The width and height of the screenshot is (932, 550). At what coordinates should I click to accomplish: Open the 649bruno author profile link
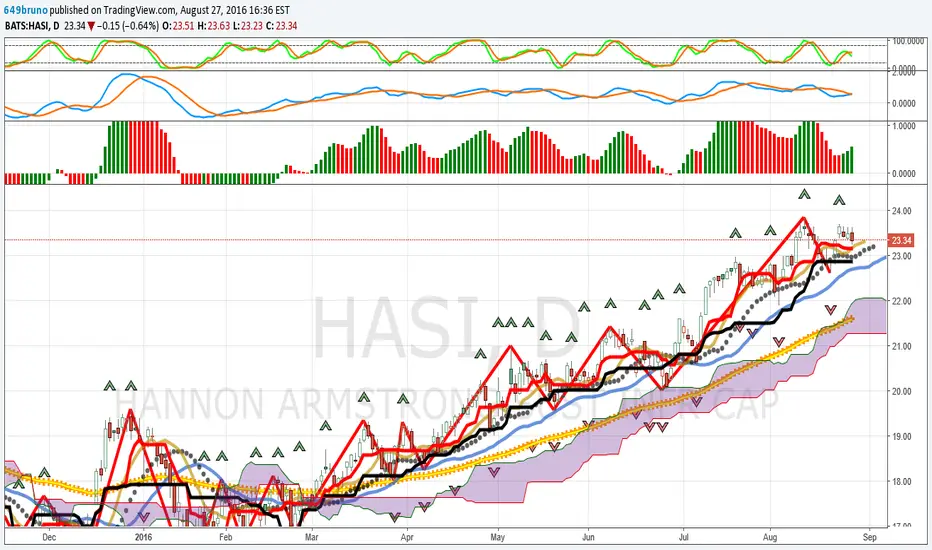(26, 10)
